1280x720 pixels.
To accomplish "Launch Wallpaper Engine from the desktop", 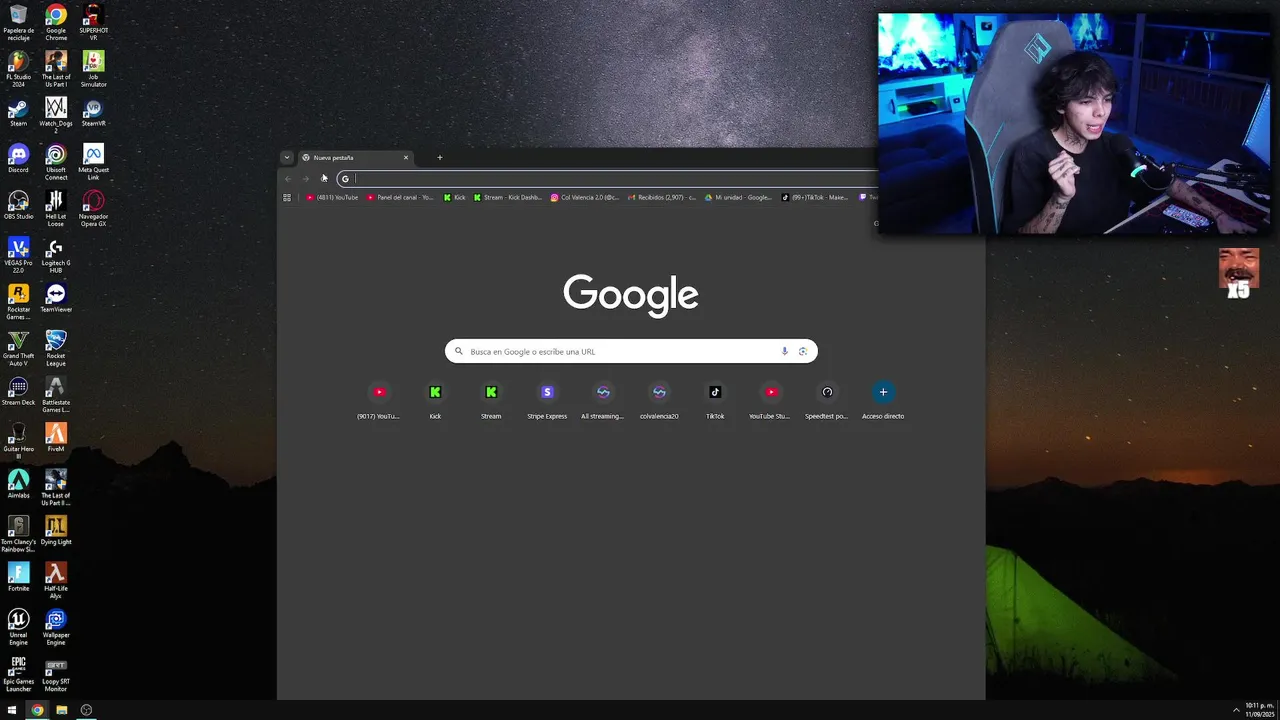I will [56, 627].
